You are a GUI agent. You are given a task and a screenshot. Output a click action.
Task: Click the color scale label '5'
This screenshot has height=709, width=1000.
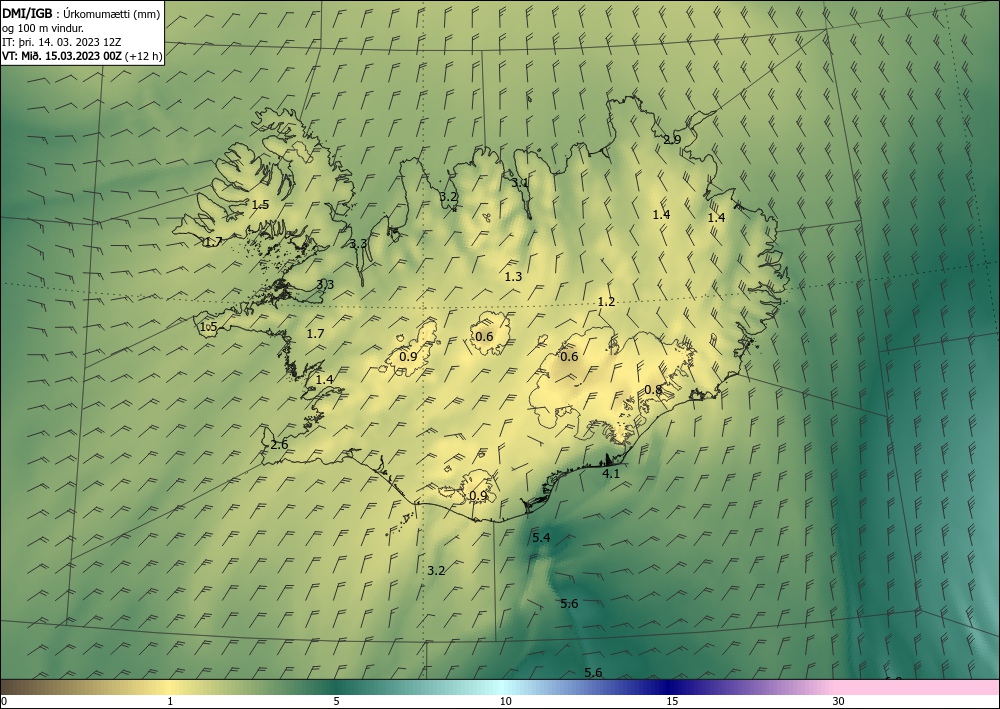tap(336, 701)
